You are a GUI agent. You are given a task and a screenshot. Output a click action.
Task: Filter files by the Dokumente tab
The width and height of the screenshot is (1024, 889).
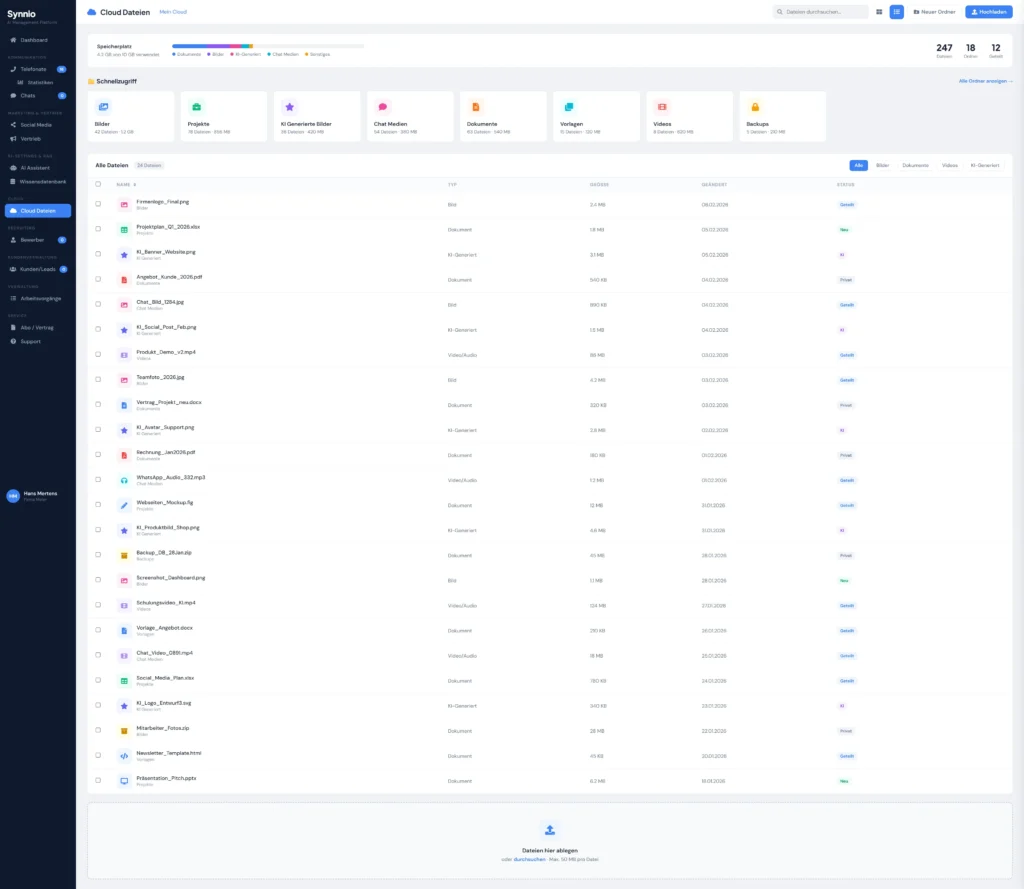point(915,165)
